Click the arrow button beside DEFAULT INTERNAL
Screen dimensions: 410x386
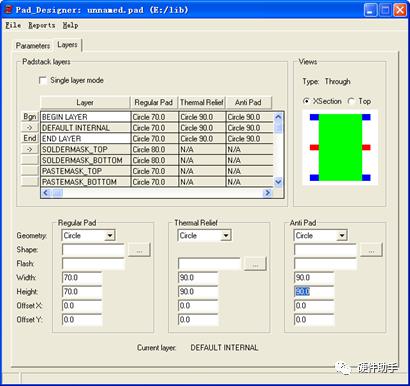coord(30,127)
